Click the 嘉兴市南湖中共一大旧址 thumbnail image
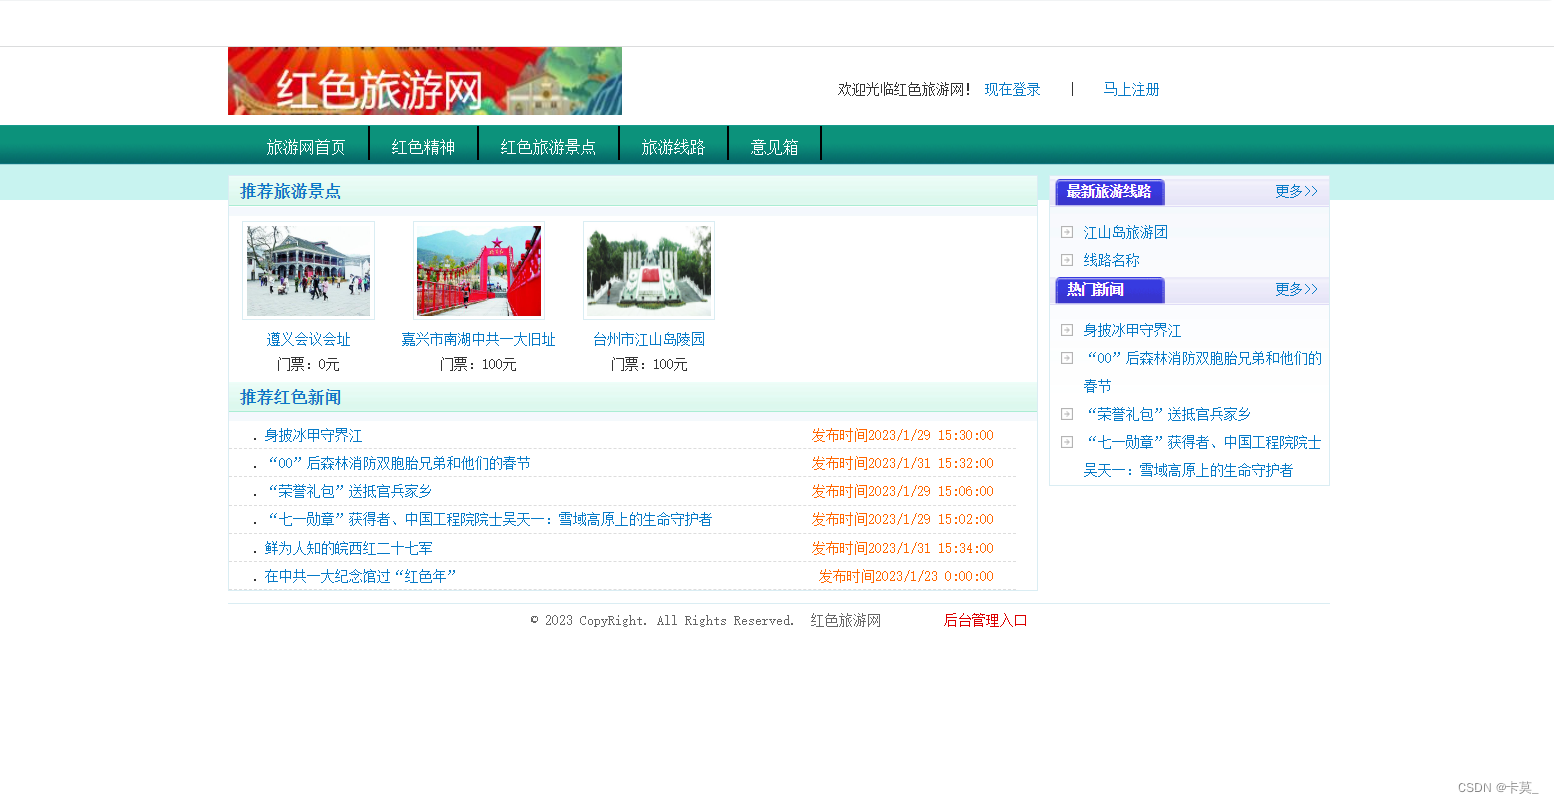This screenshot has height=804, width=1554. coord(478,270)
